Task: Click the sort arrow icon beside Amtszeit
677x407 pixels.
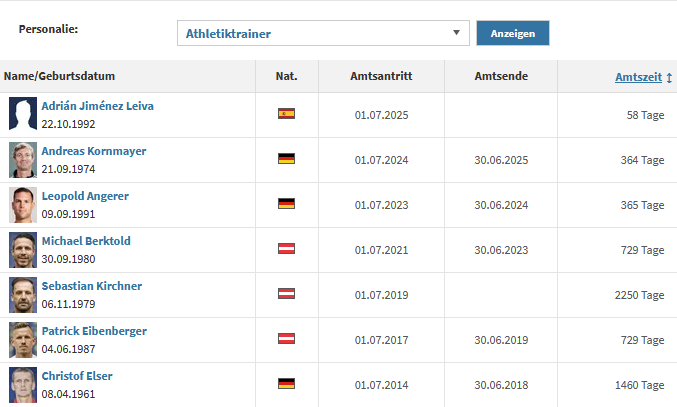Action: [x=669, y=76]
